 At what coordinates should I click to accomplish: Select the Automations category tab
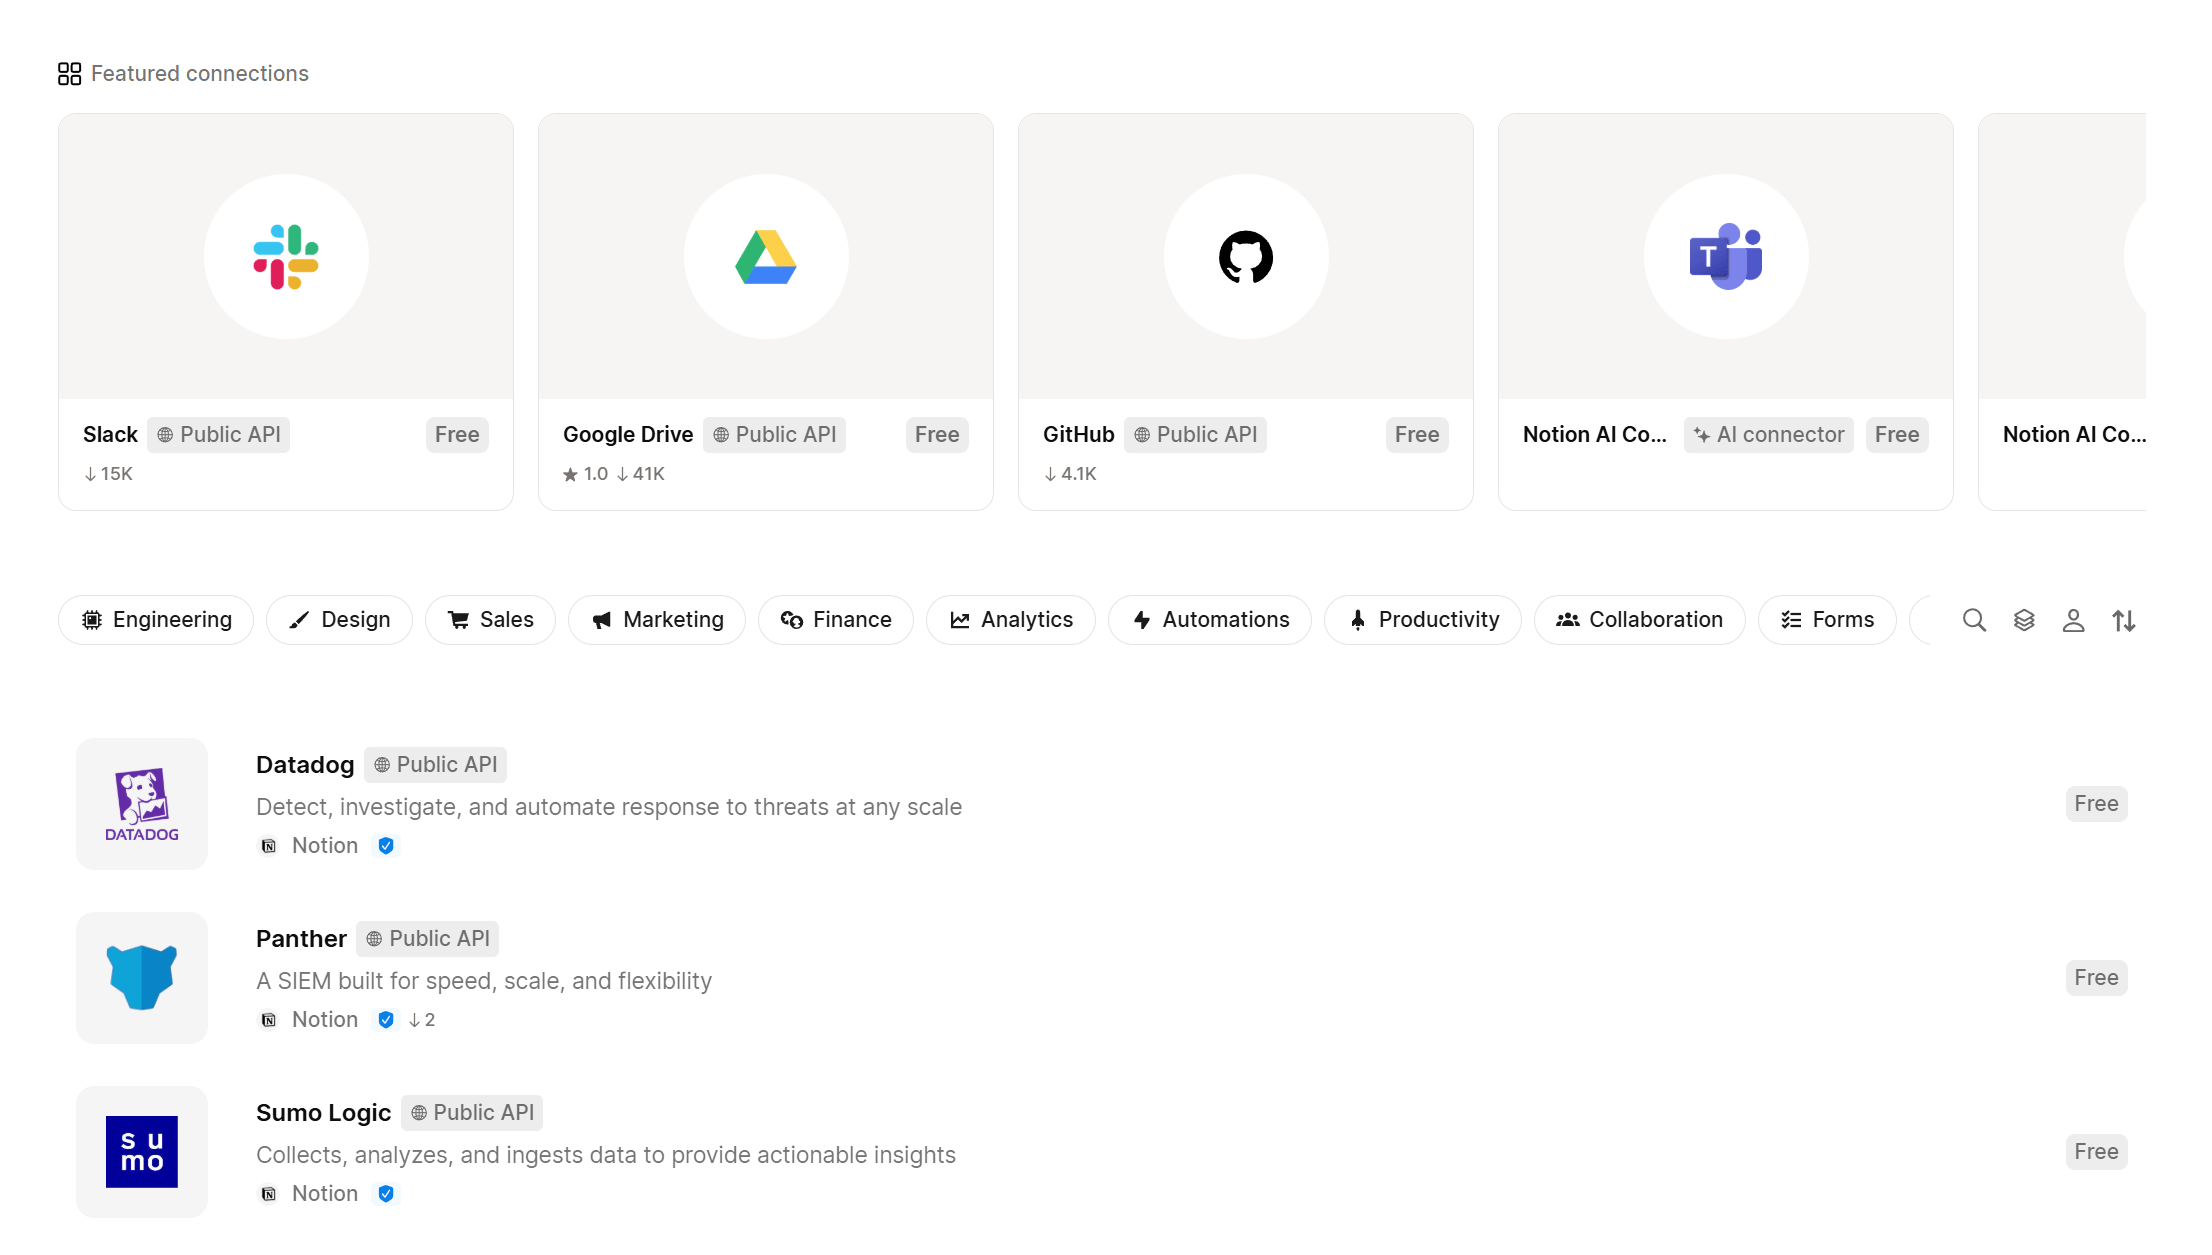pos(1210,620)
